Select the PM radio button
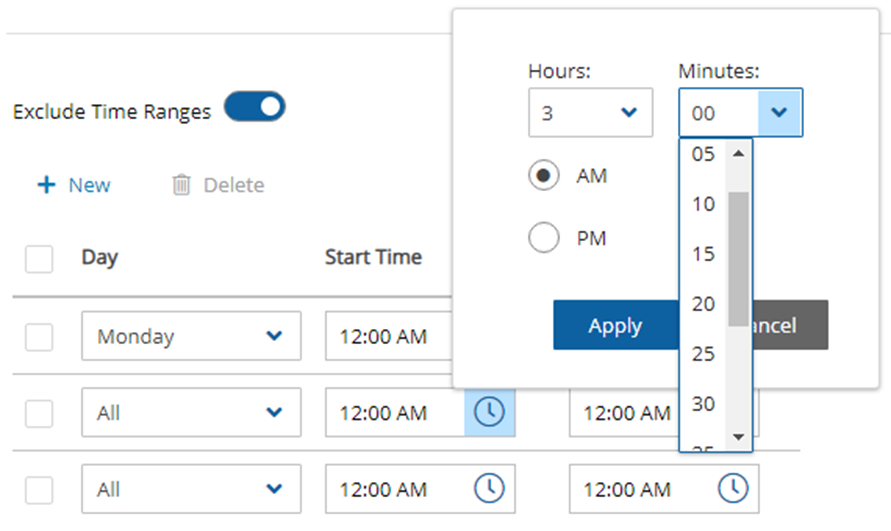The height and width of the screenshot is (531, 891). tap(544, 239)
